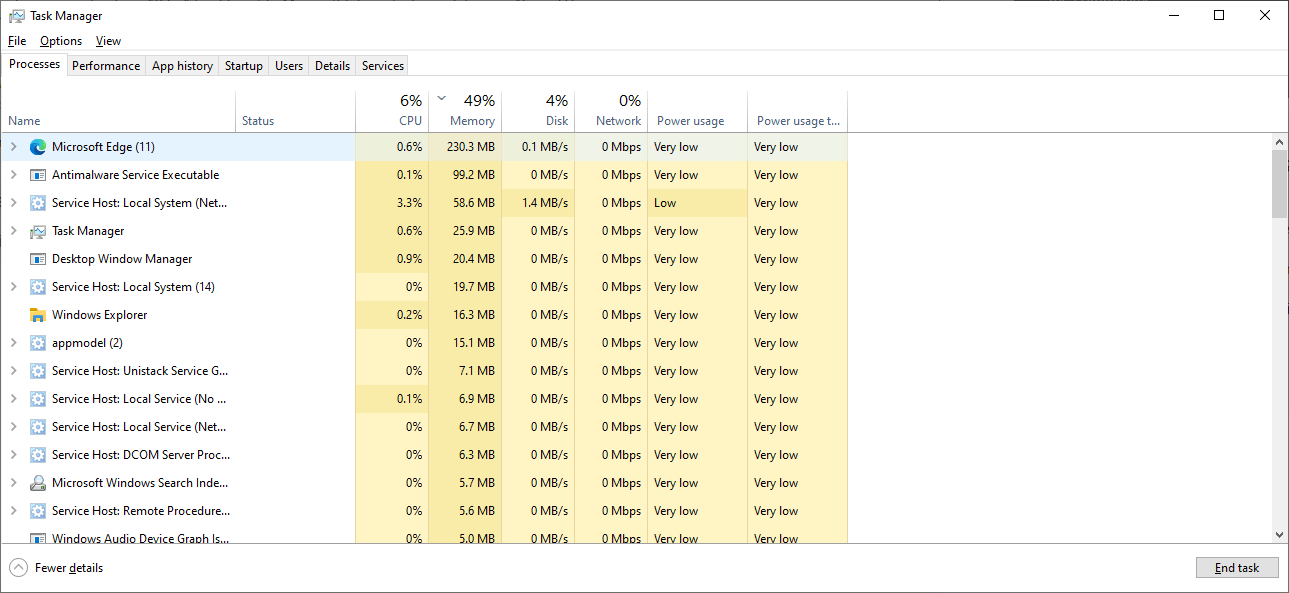Expand the Microsoft Edge process group

tap(13, 147)
